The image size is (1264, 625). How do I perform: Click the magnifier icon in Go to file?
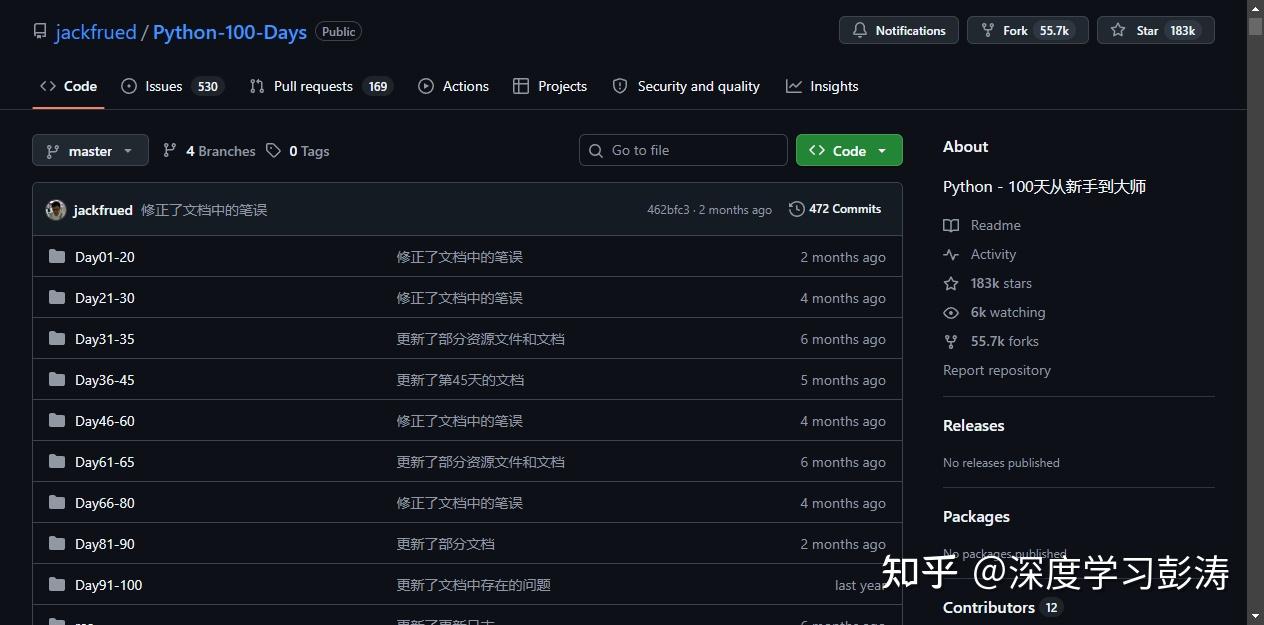[x=596, y=150]
